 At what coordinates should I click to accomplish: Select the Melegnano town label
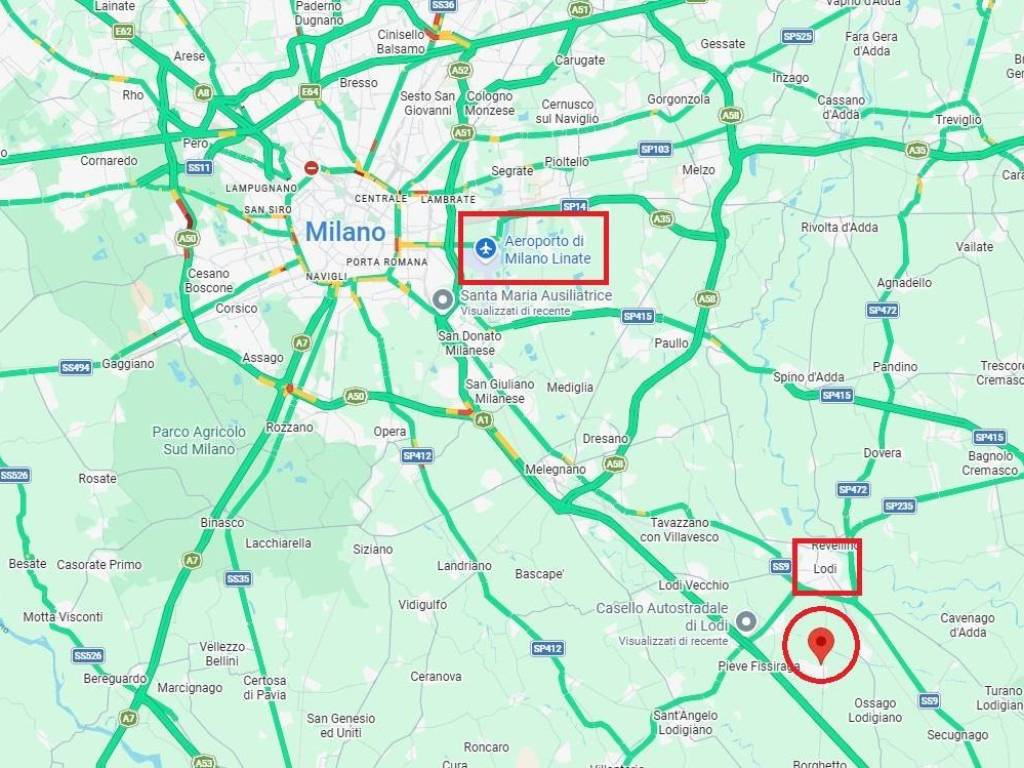[x=555, y=469]
